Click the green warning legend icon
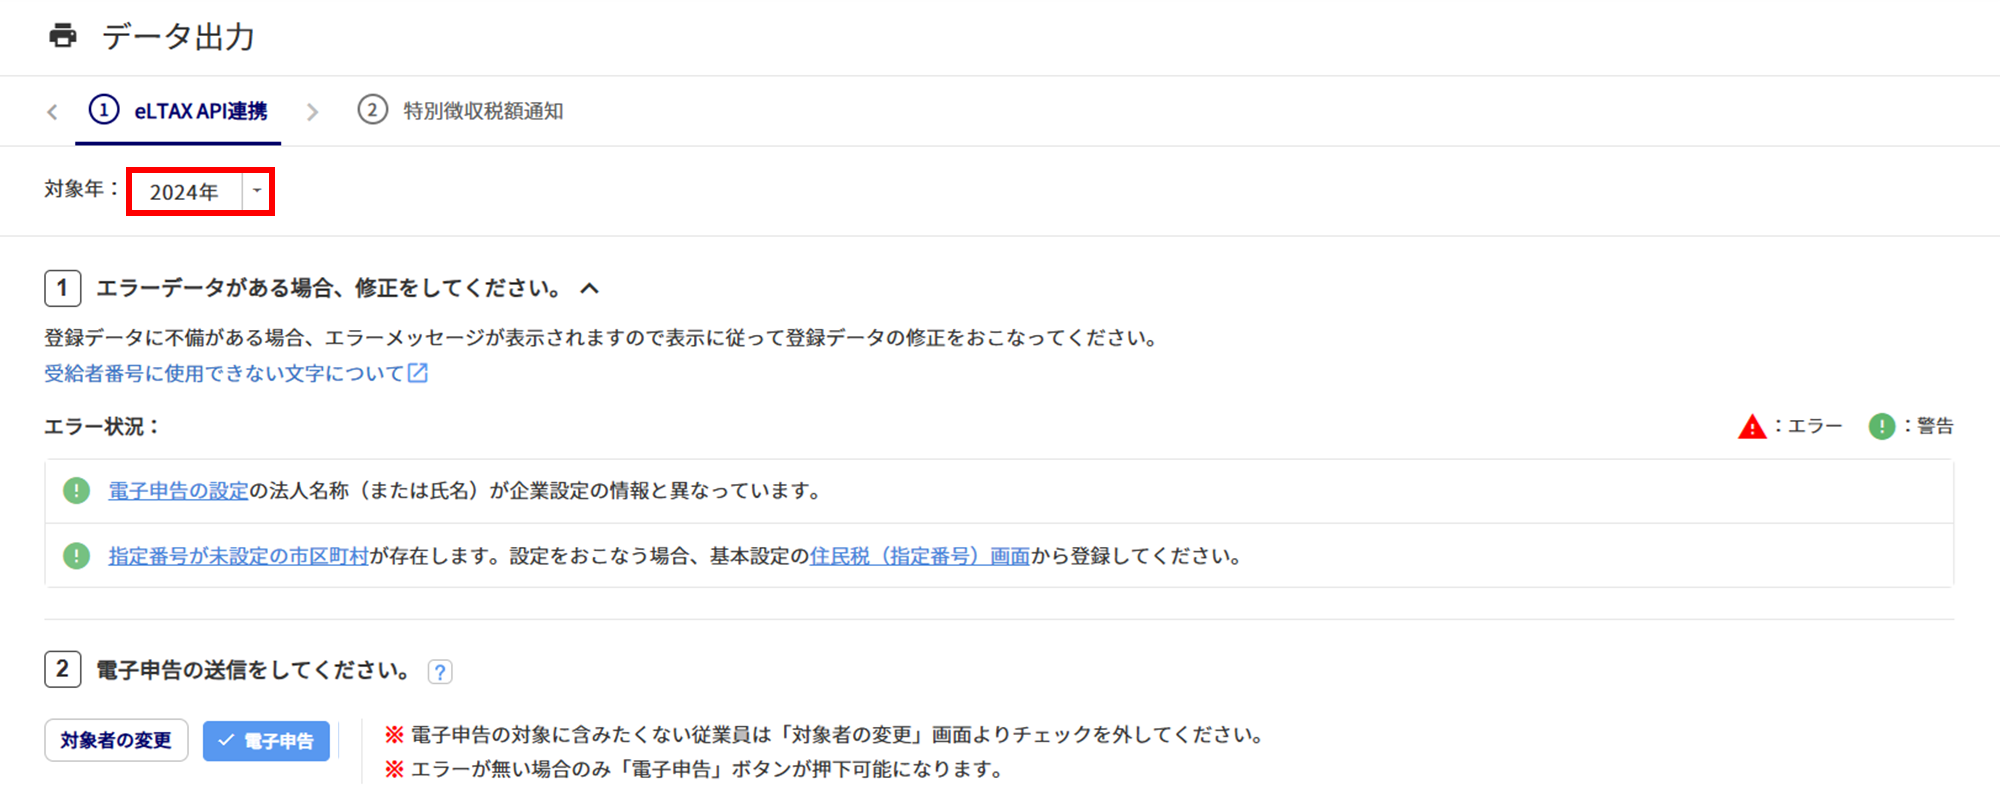 point(1881,427)
